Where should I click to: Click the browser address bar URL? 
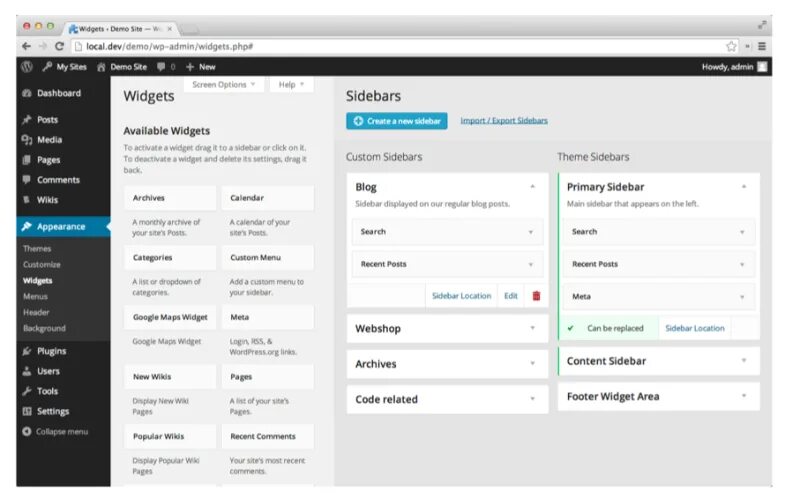coord(169,46)
